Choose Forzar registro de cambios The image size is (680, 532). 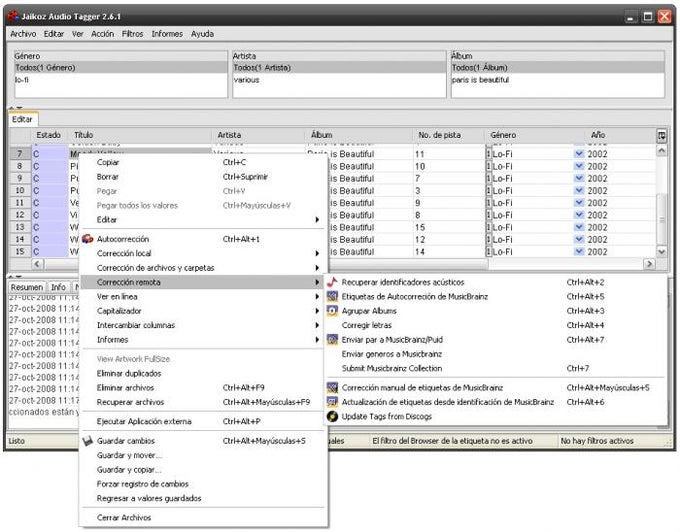(x=203, y=484)
